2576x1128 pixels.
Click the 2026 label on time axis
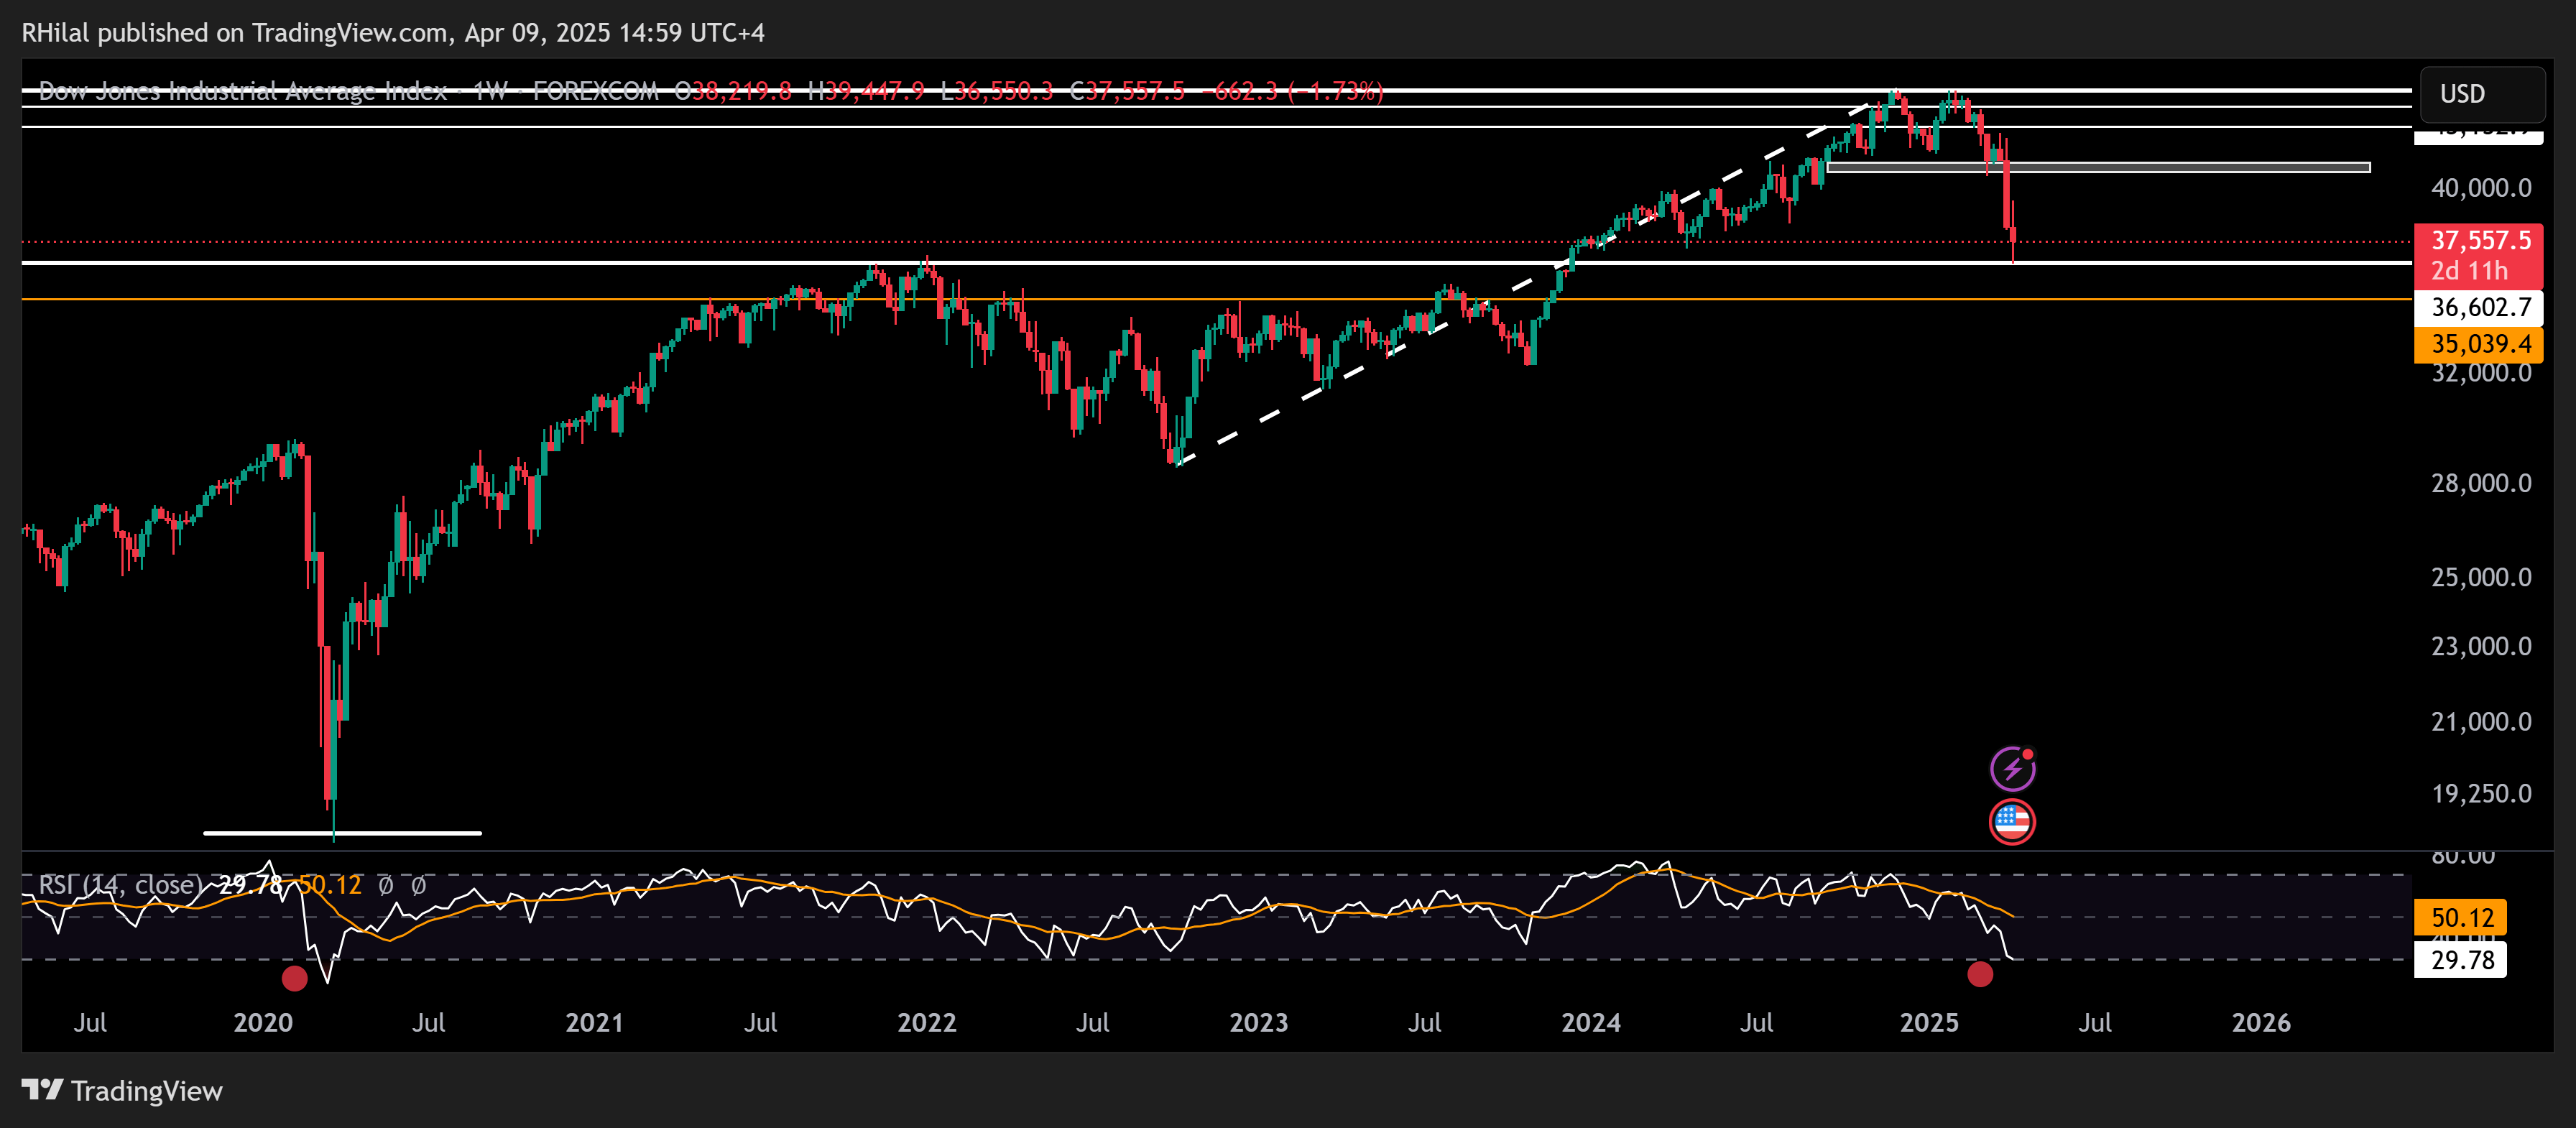click(x=2261, y=1022)
